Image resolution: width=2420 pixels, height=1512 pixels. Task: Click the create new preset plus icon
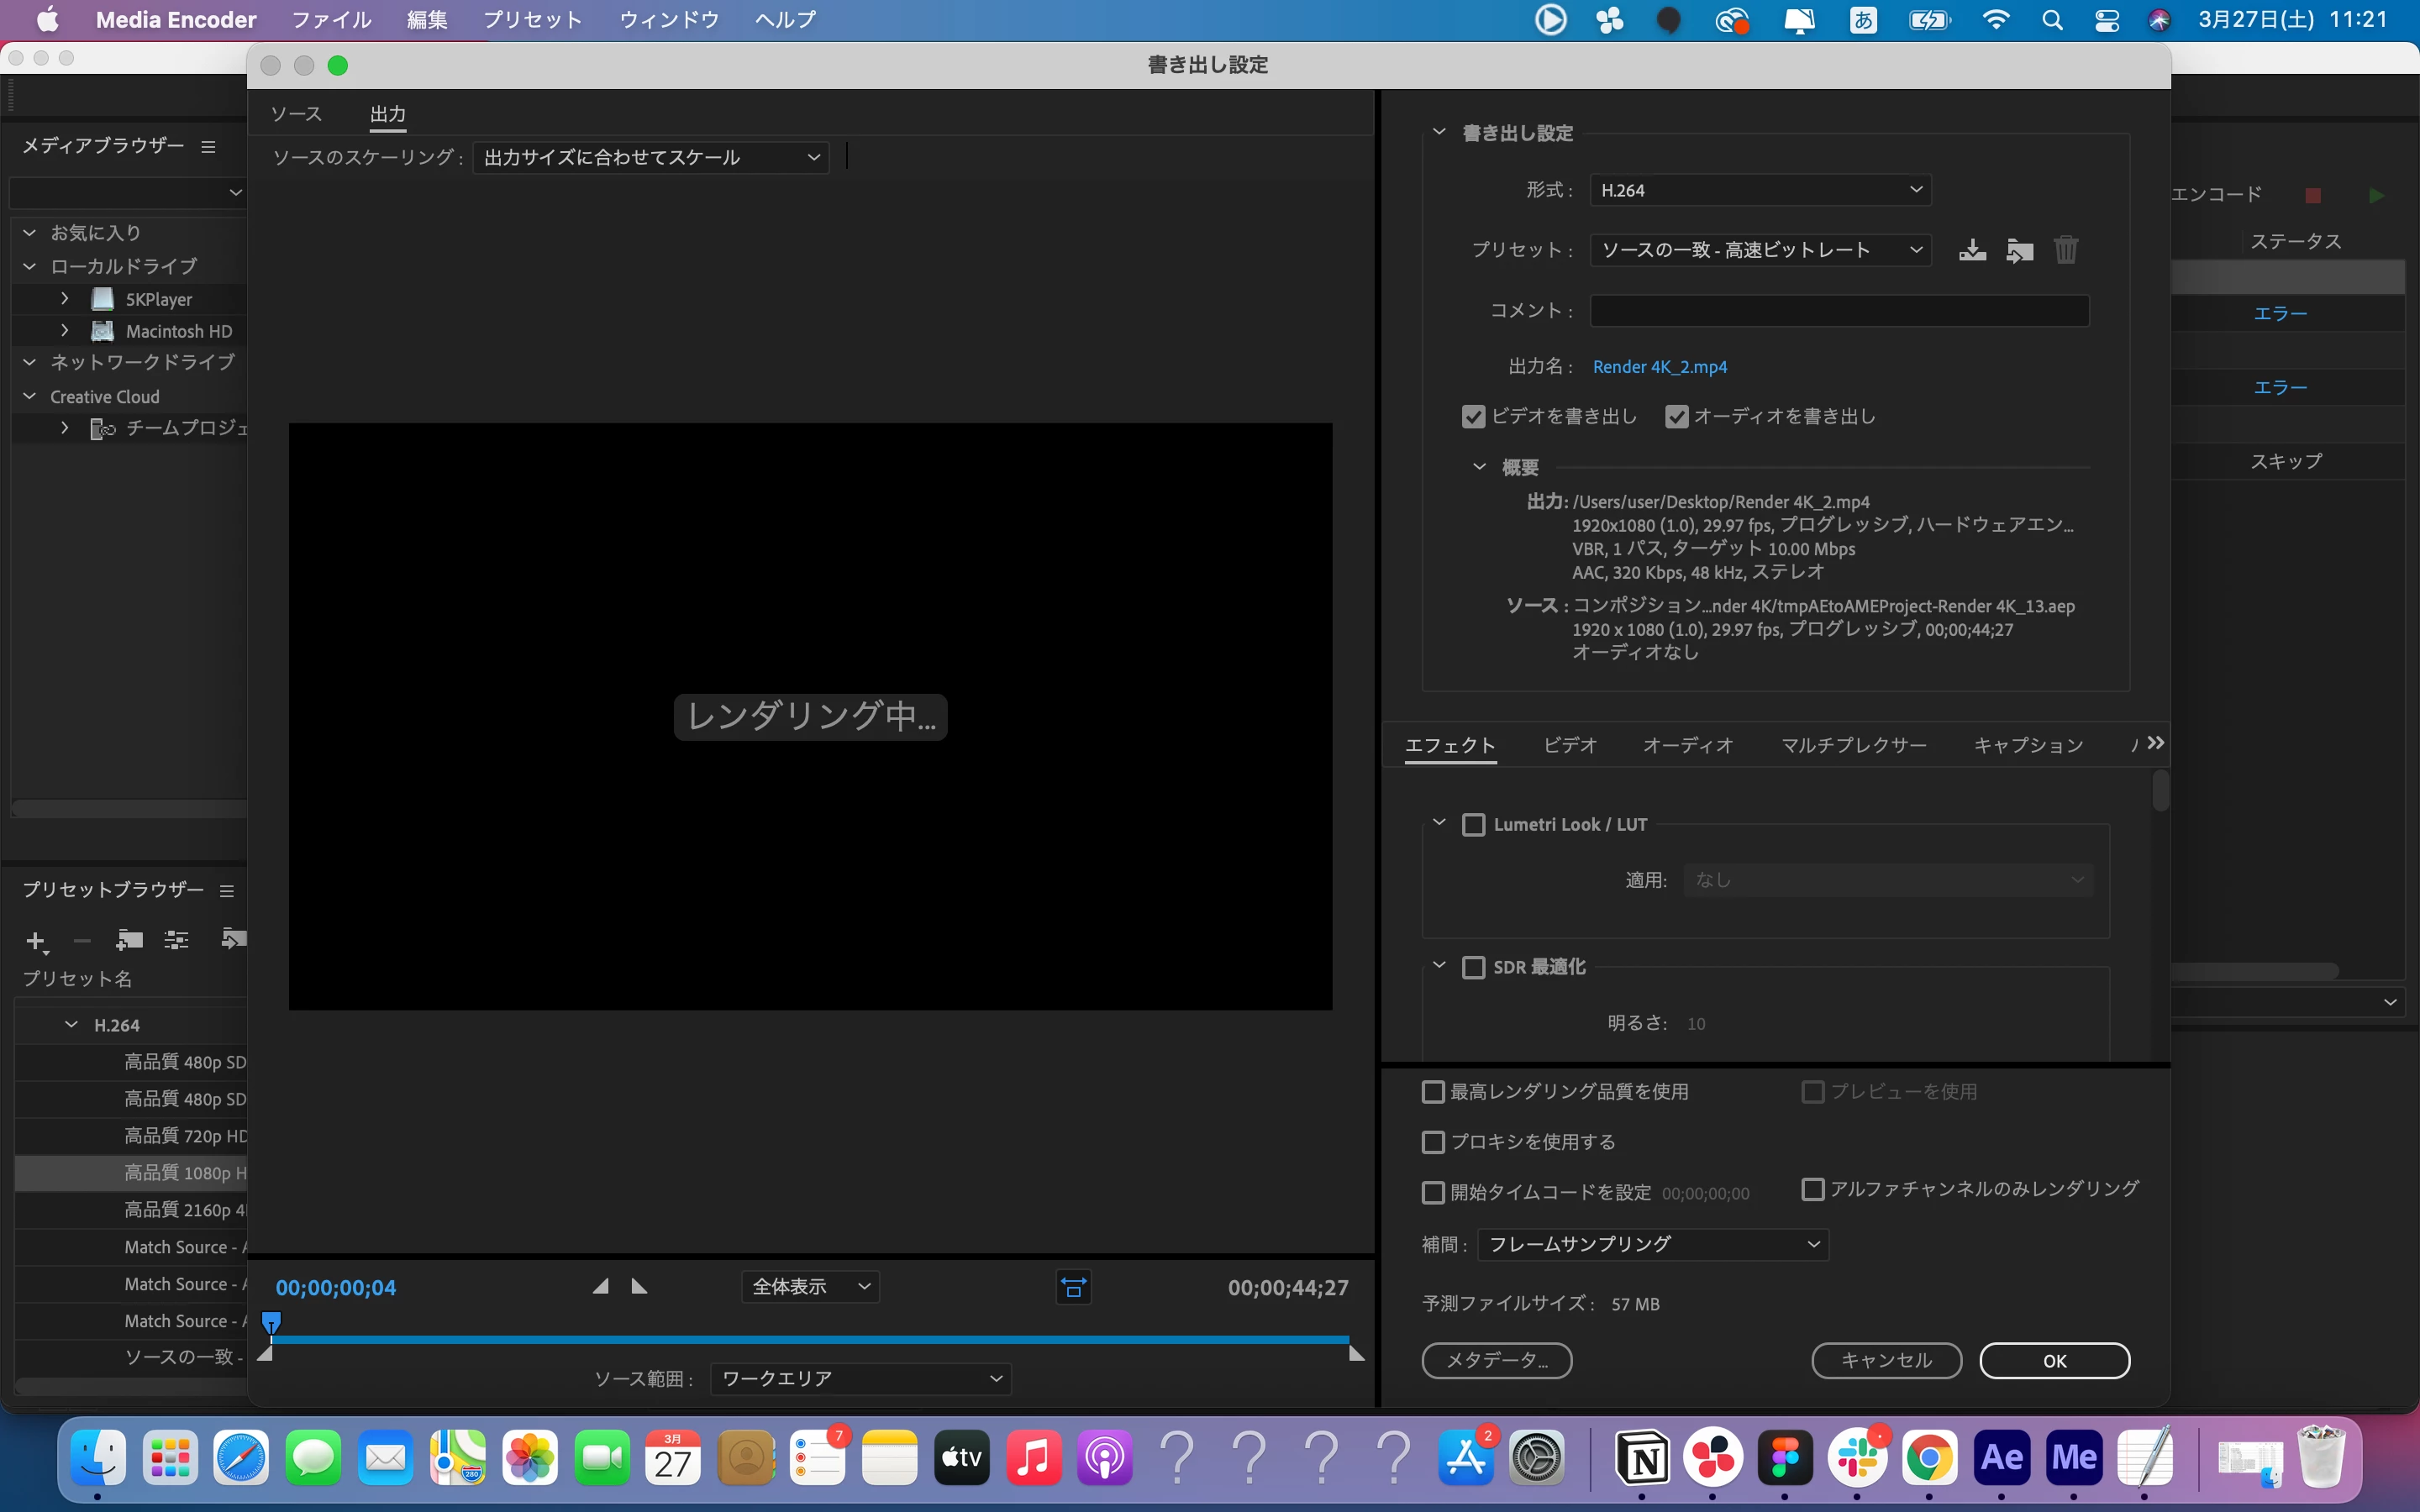(35, 940)
